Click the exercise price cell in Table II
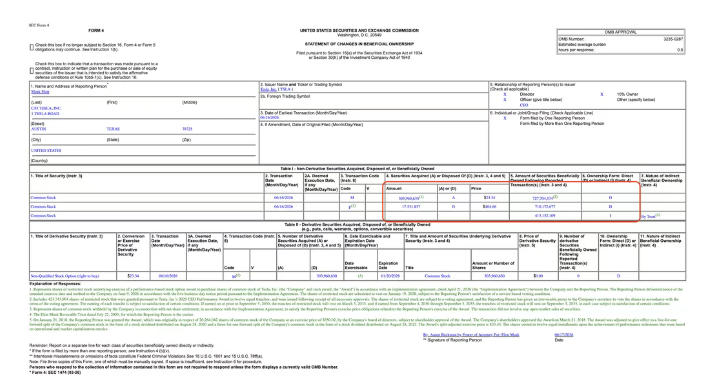 (x=133, y=276)
